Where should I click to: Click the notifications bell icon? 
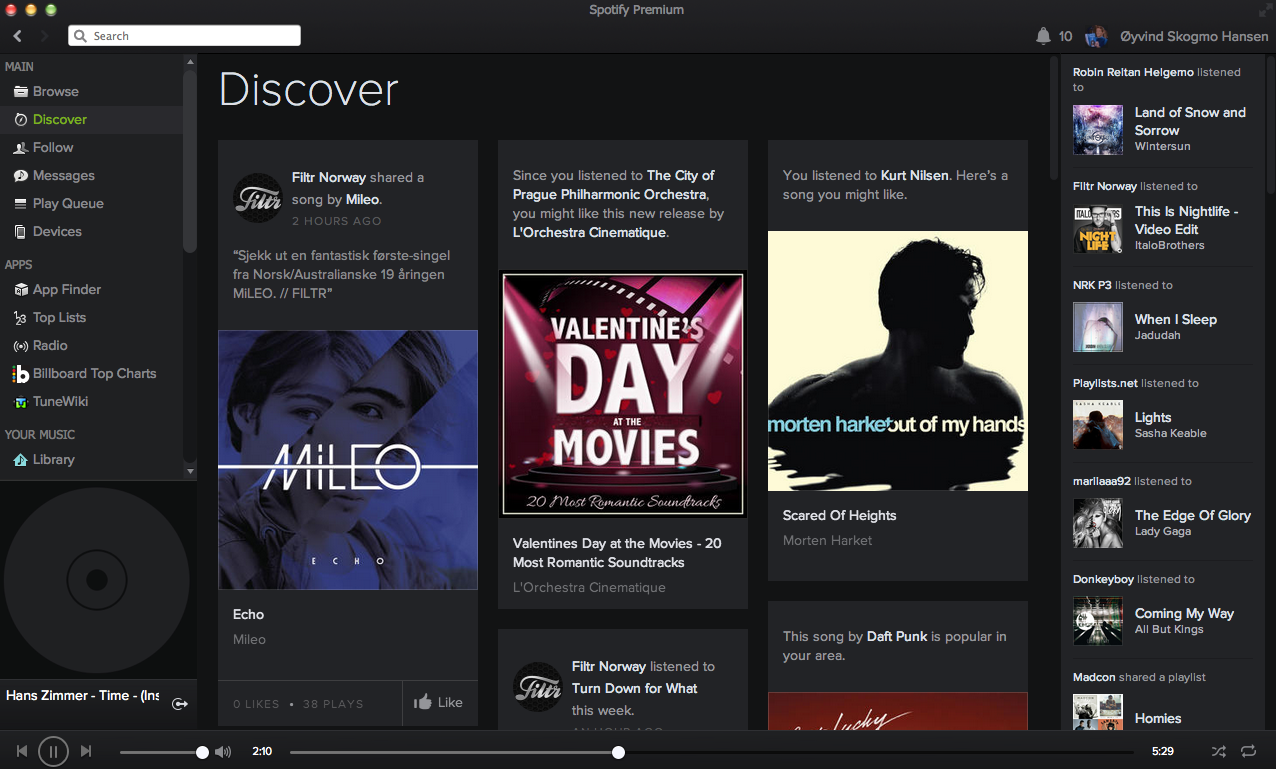[x=1043, y=36]
